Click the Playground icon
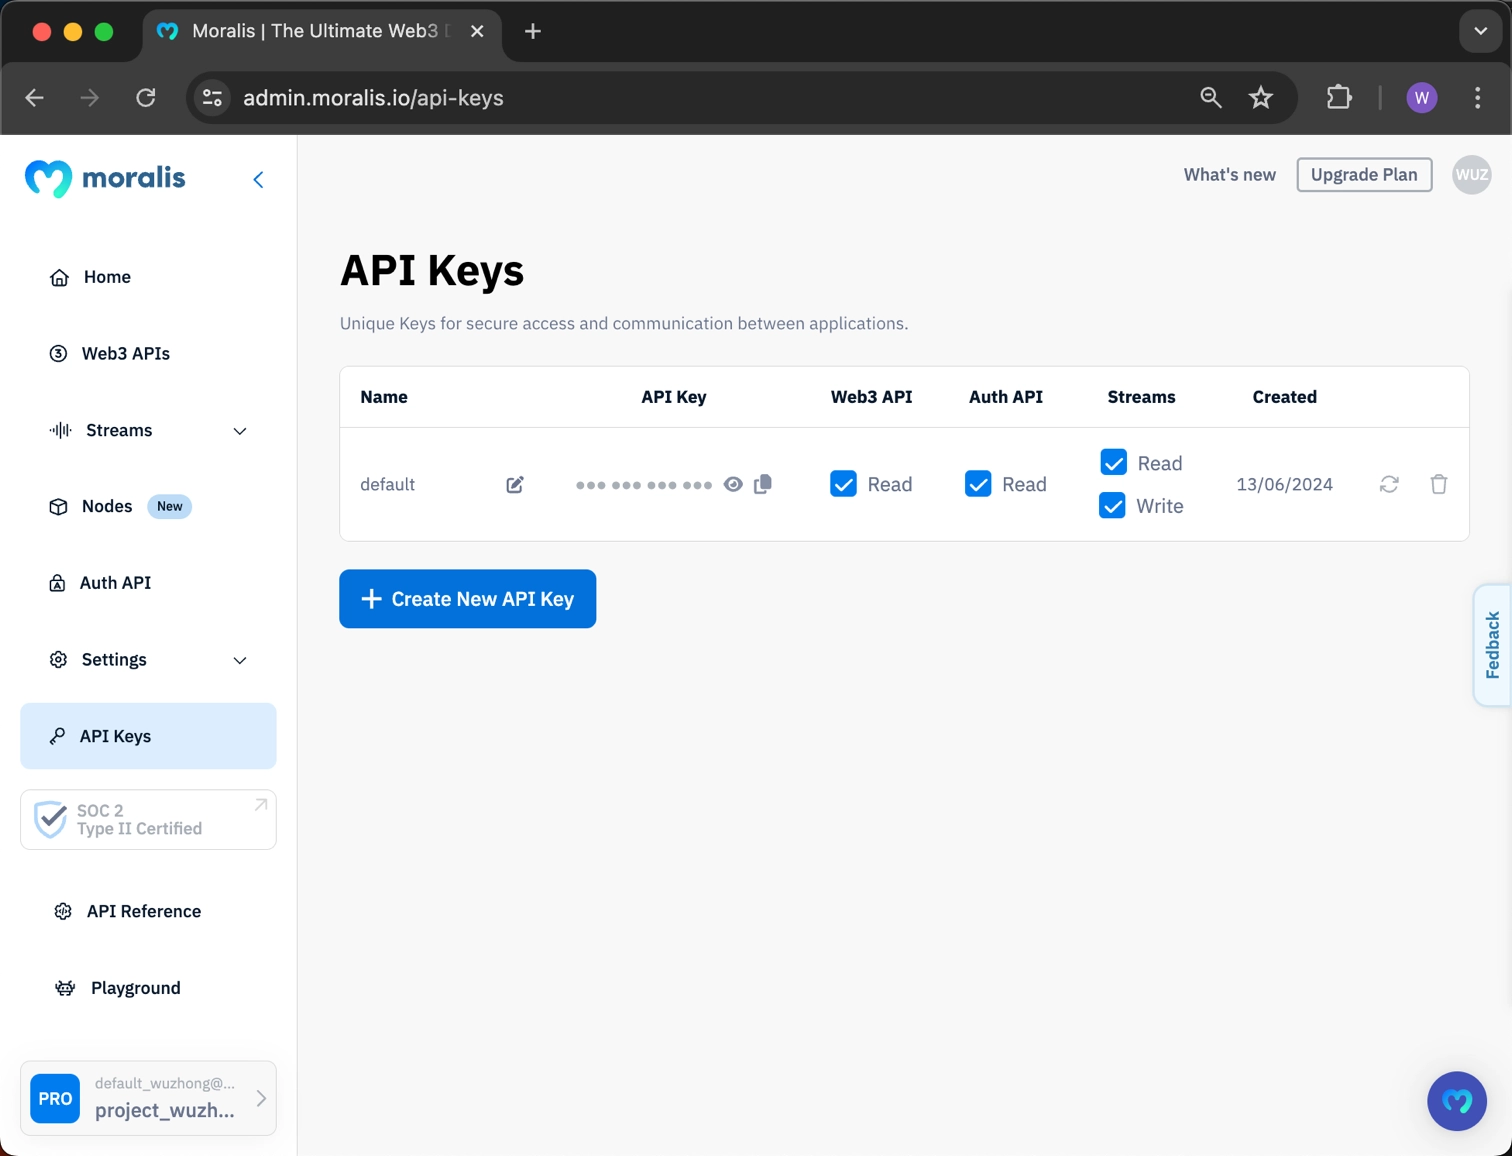The height and width of the screenshot is (1156, 1512). 65,988
